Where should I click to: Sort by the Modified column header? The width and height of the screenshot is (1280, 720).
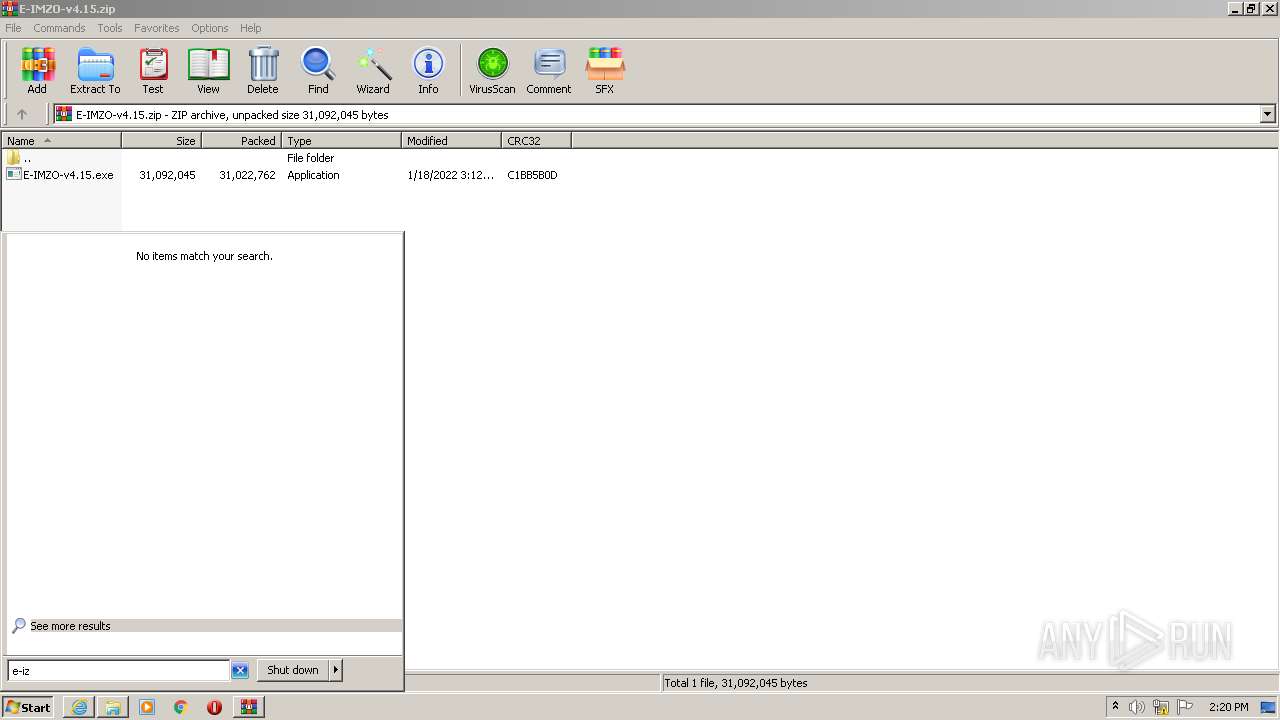click(x=451, y=141)
